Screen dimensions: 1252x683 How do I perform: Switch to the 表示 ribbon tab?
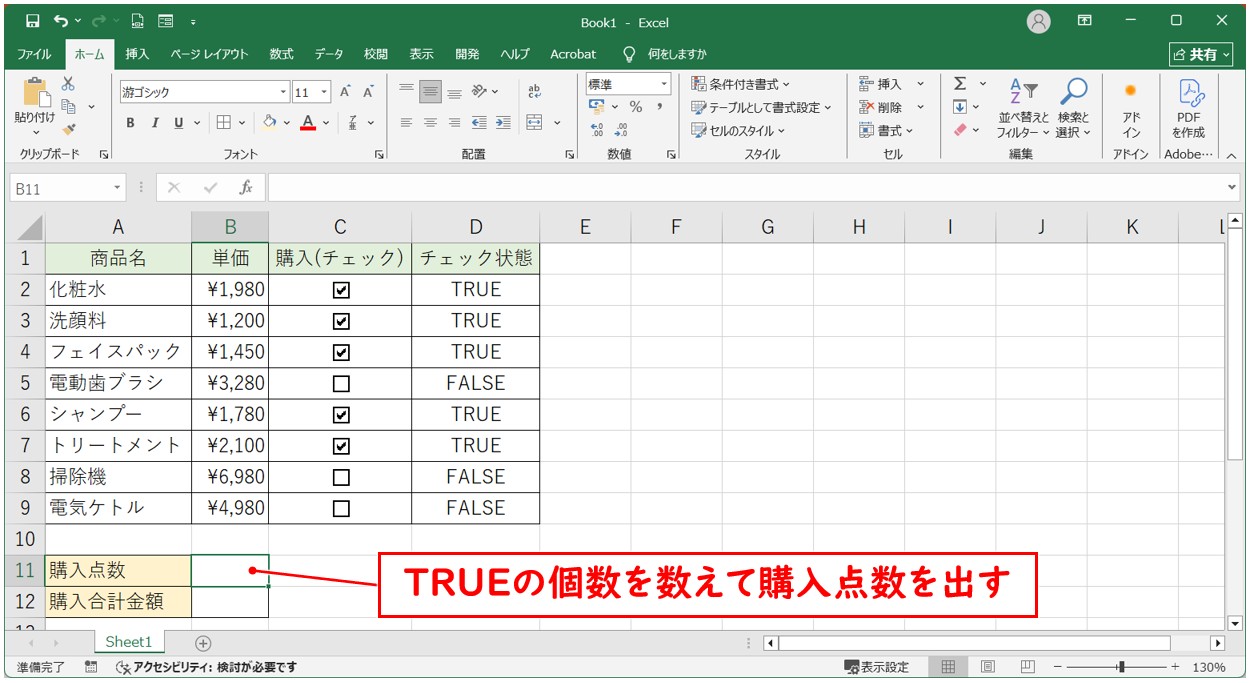[421, 54]
